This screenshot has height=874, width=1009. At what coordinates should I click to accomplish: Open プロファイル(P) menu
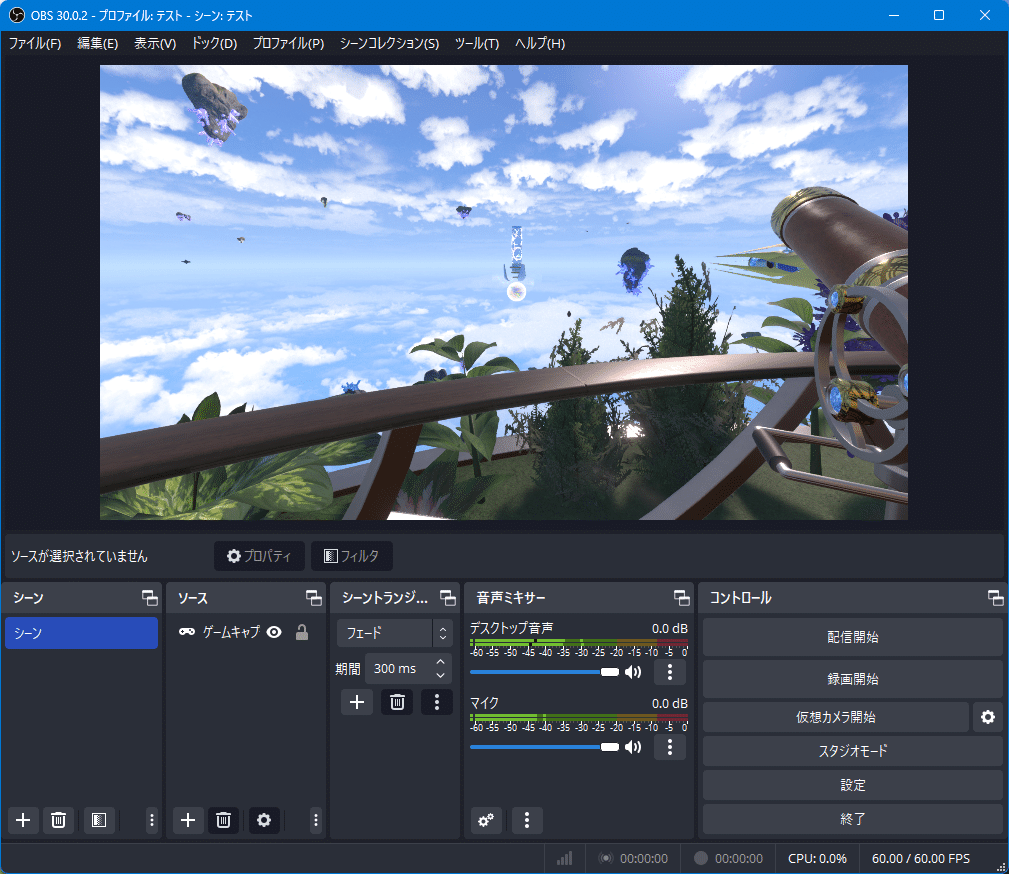[x=288, y=43]
